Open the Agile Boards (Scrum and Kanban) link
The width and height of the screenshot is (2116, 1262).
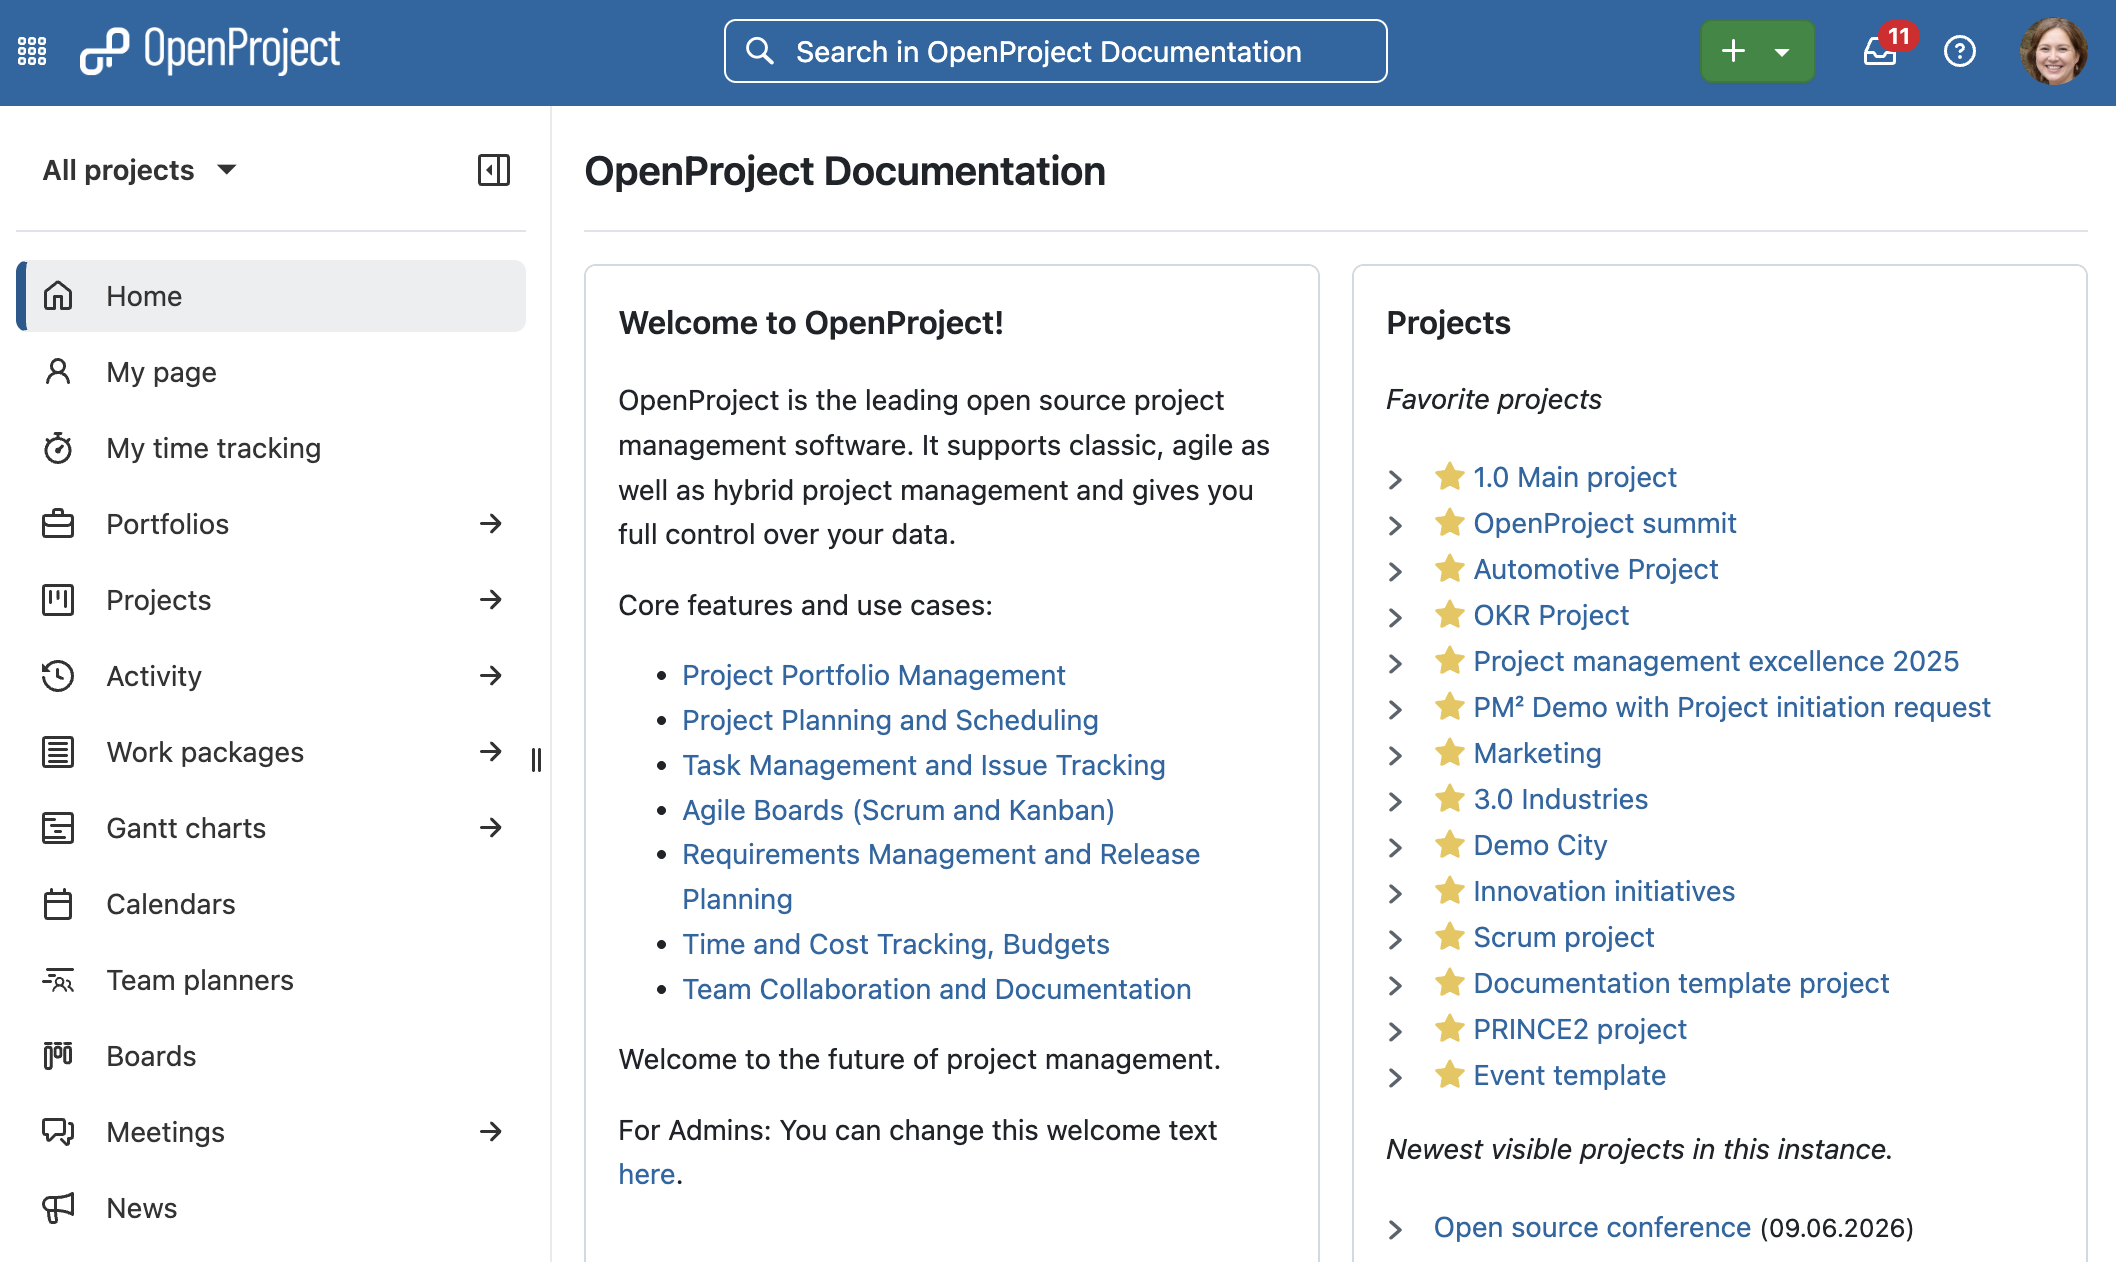tap(898, 810)
